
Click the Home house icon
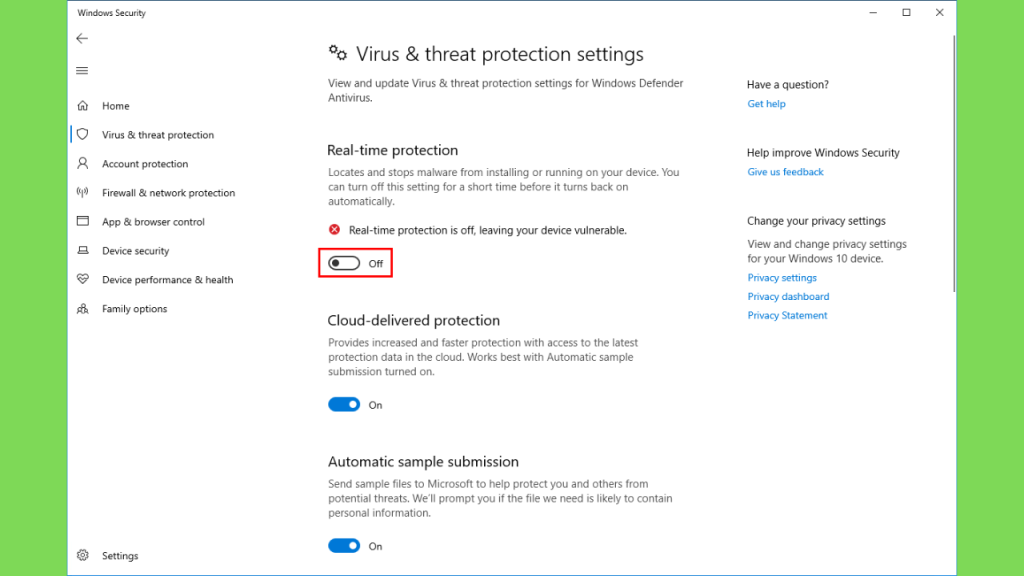click(x=83, y=105)
